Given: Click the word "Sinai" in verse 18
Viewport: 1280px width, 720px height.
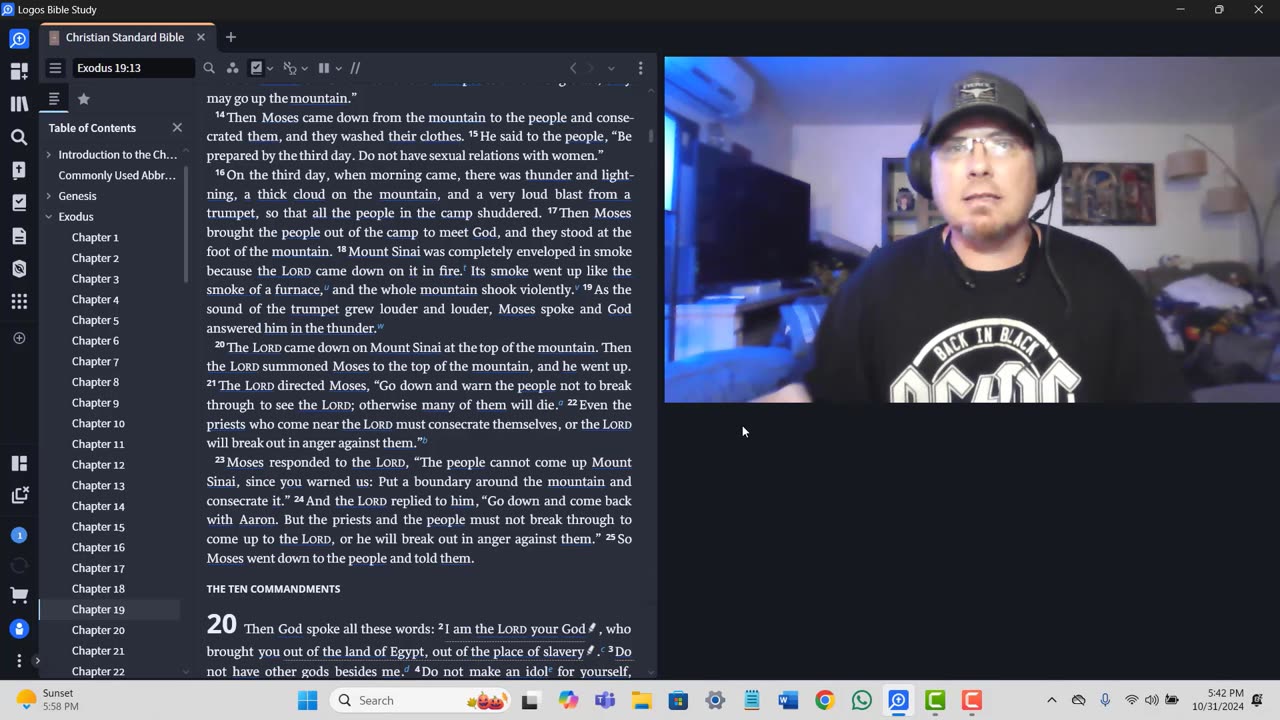Looking at the screenshot, I should pos(404,251).
